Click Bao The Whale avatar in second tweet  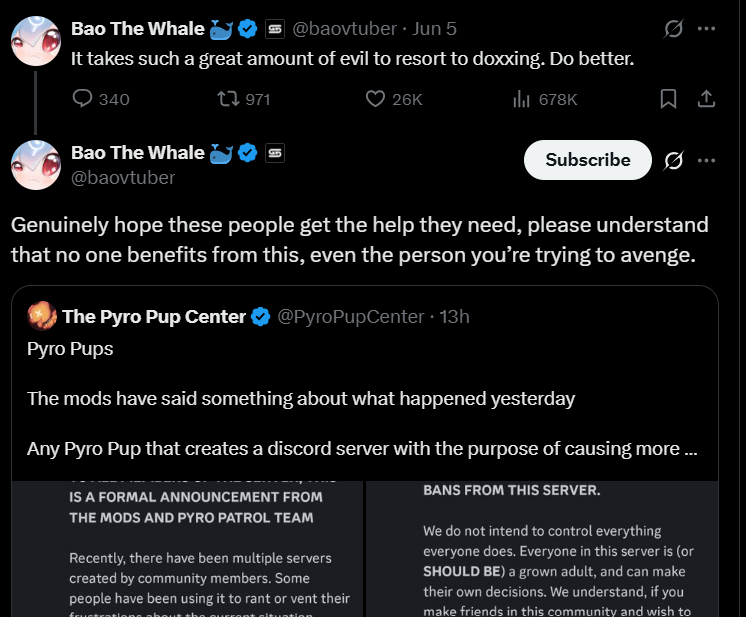click(36, 165)
